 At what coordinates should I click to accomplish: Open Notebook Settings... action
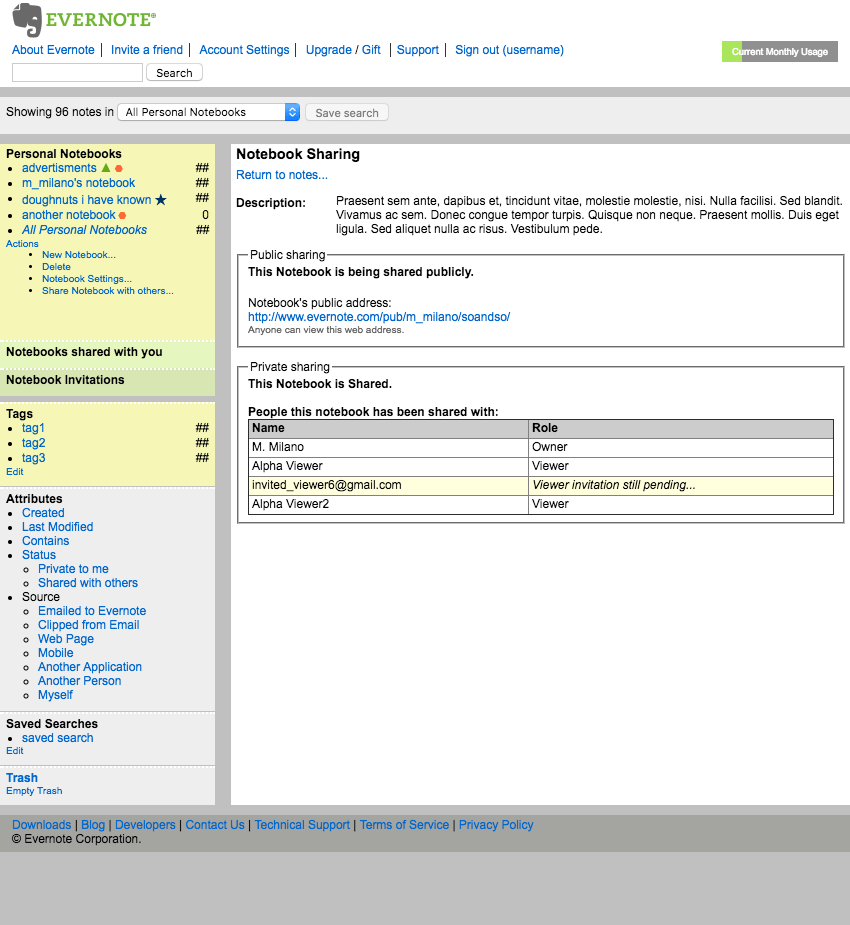coord(87,278)
